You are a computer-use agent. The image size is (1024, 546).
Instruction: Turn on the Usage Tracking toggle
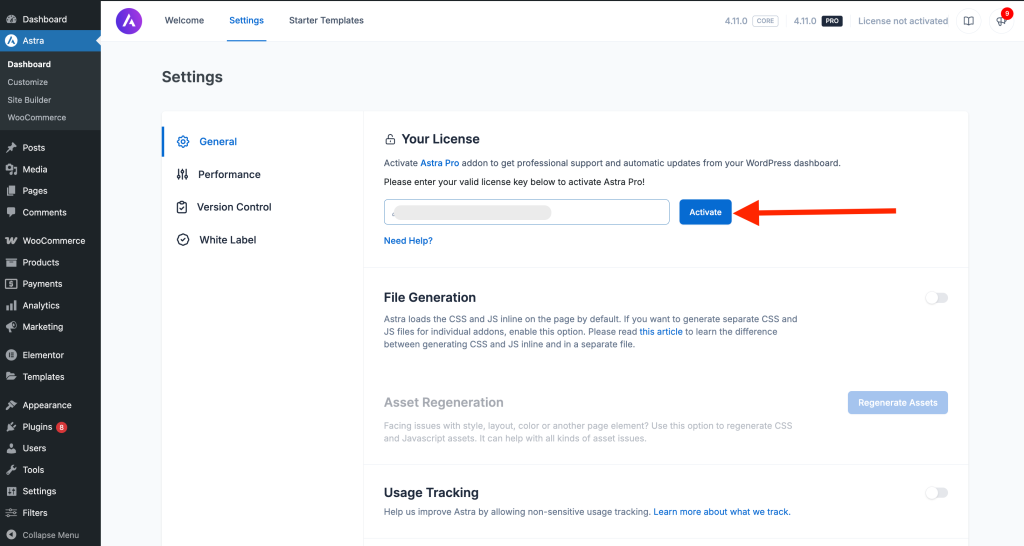point(936,492)
